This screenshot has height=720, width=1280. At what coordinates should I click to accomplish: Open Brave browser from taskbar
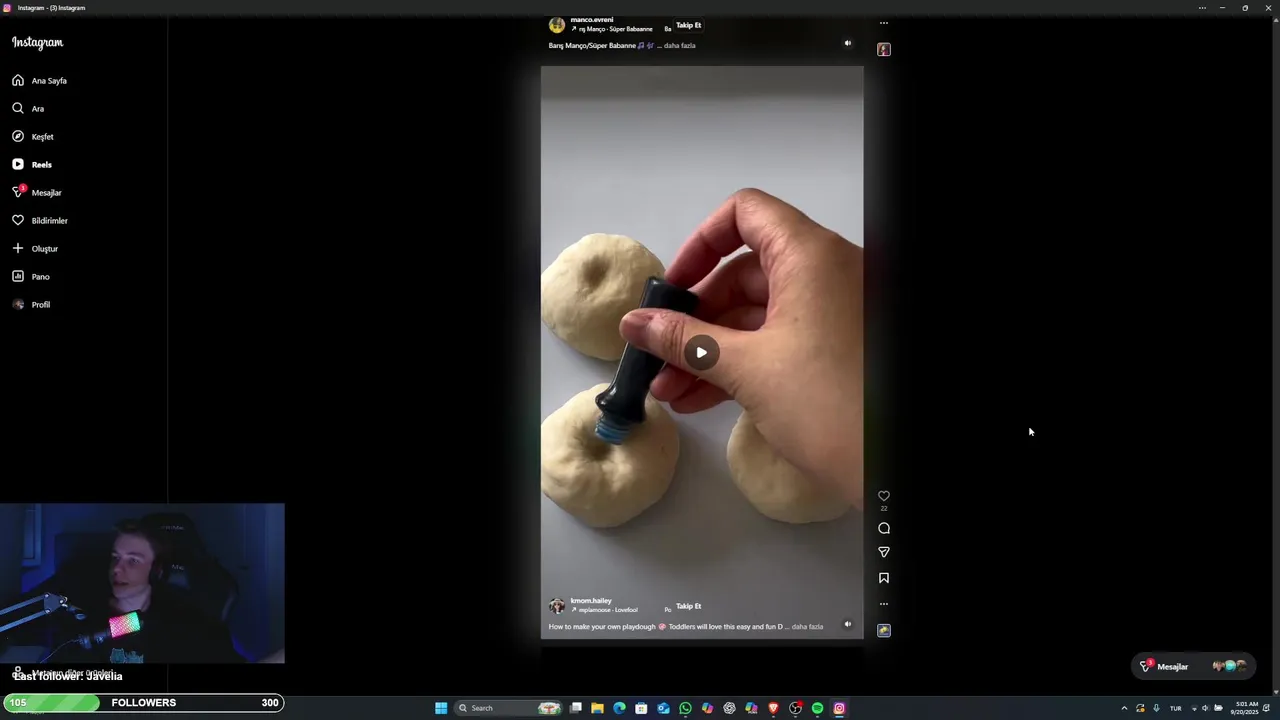(x=773, y=708)
